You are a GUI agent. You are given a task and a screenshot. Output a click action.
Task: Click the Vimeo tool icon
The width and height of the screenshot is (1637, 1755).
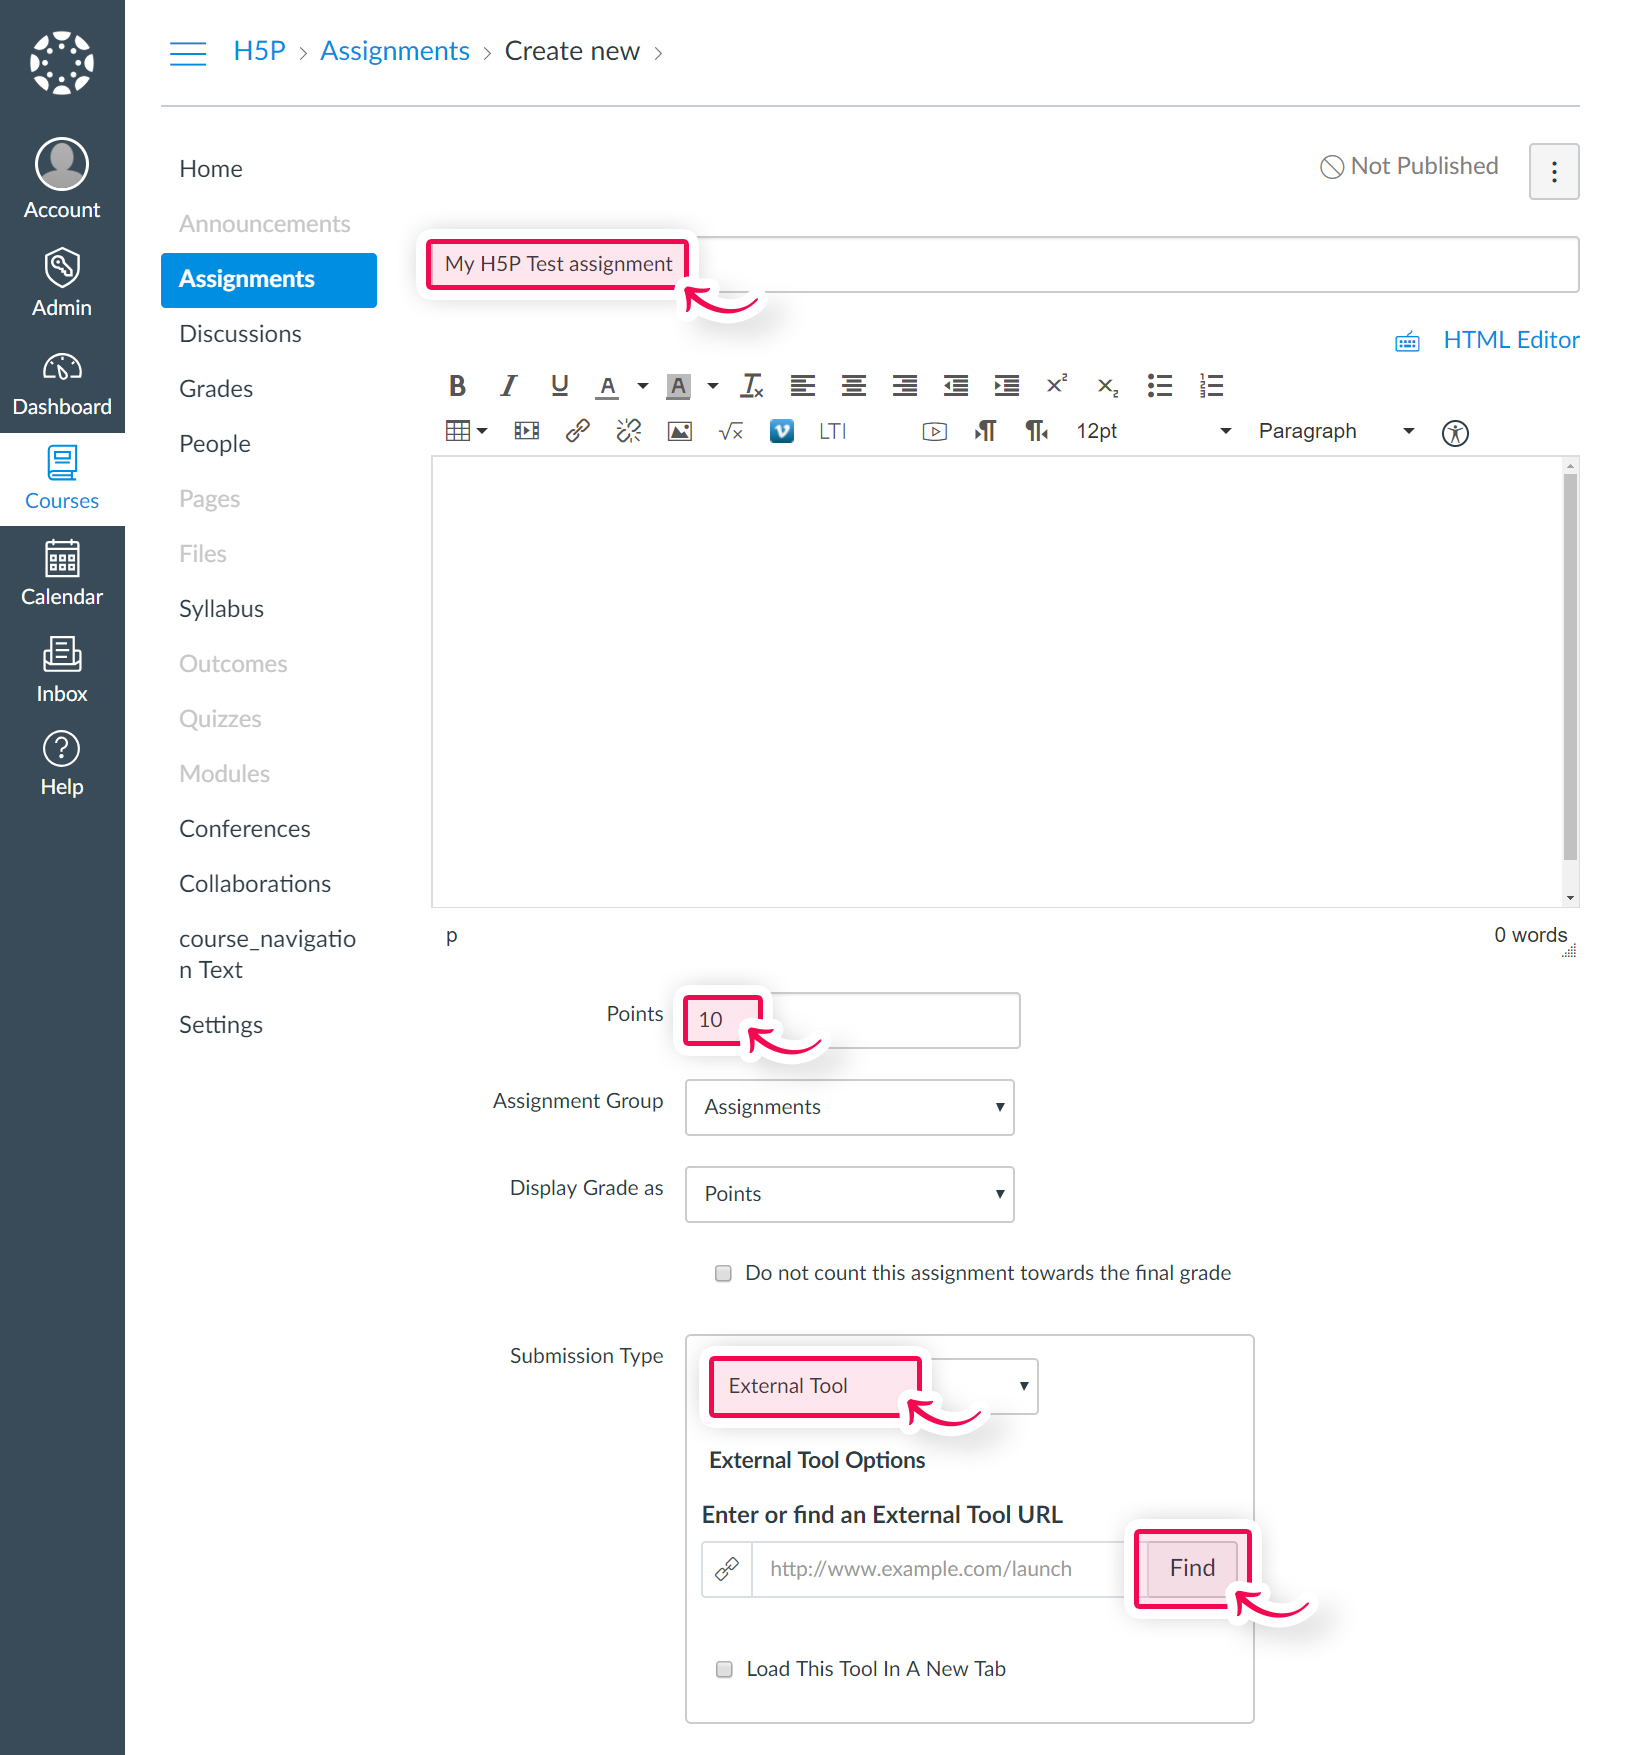pos(782,431)
